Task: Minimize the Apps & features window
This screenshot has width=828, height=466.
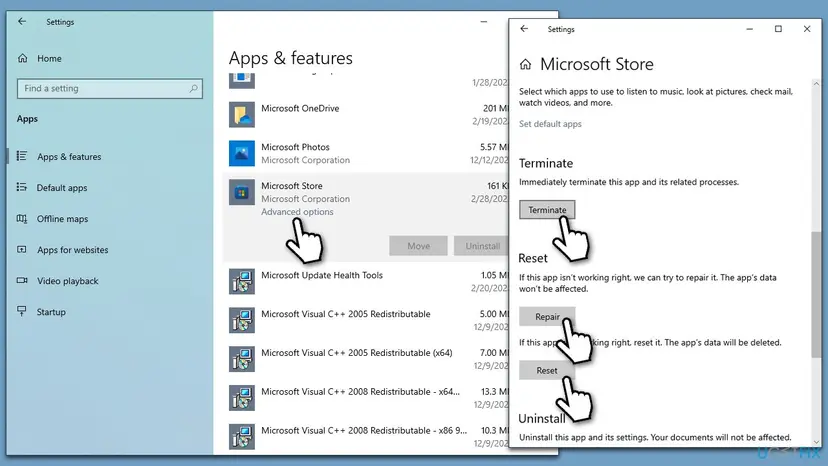Action: point(484,22)
